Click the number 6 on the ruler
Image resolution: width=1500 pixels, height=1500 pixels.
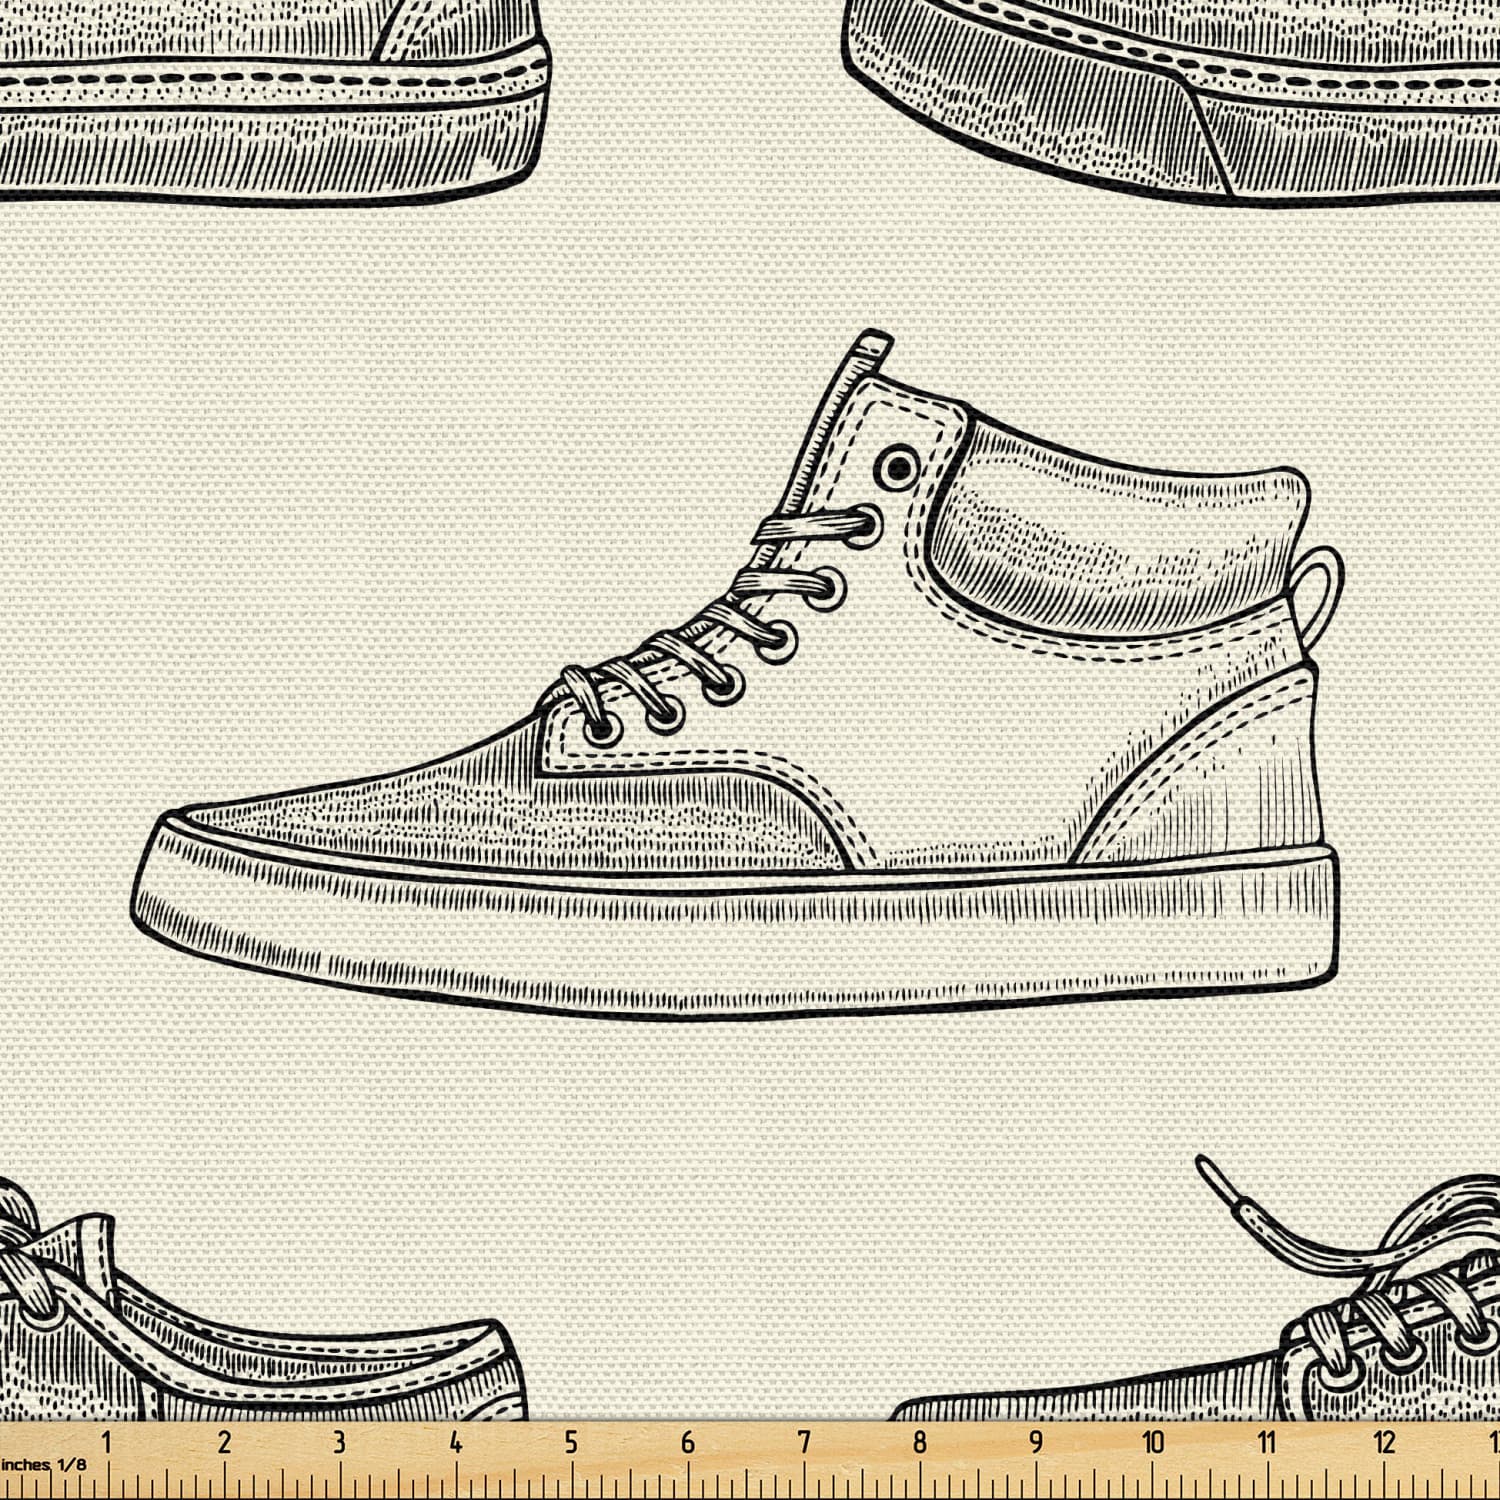pos(688,1442)
